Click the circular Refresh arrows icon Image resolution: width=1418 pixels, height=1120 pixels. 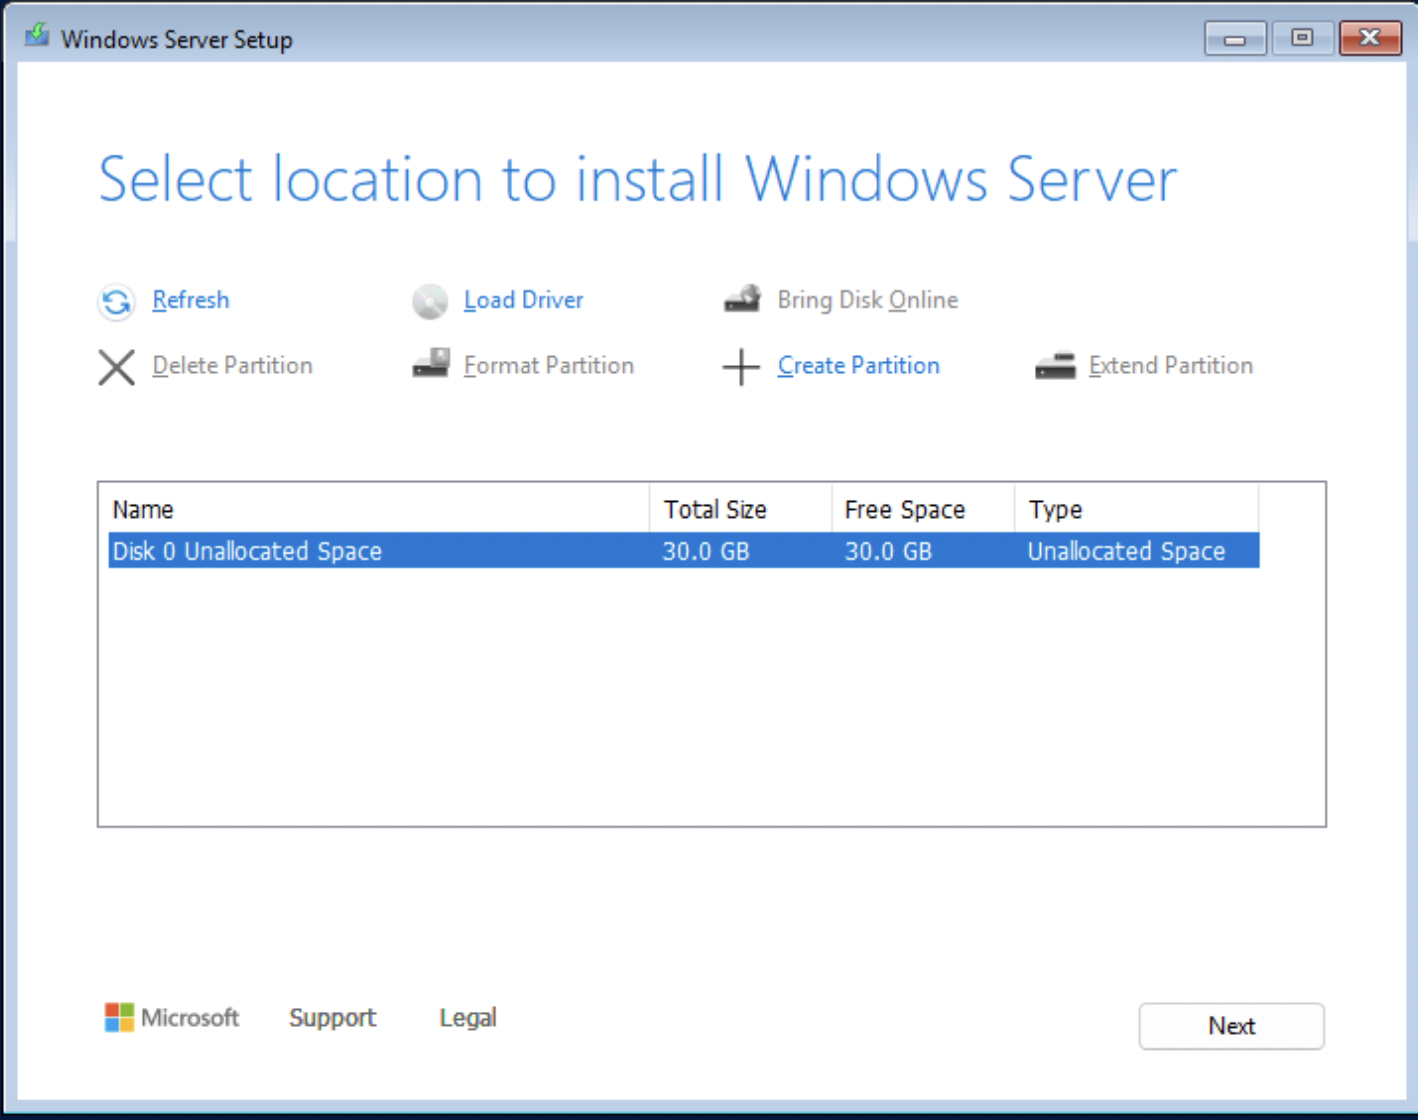(116, 301)
